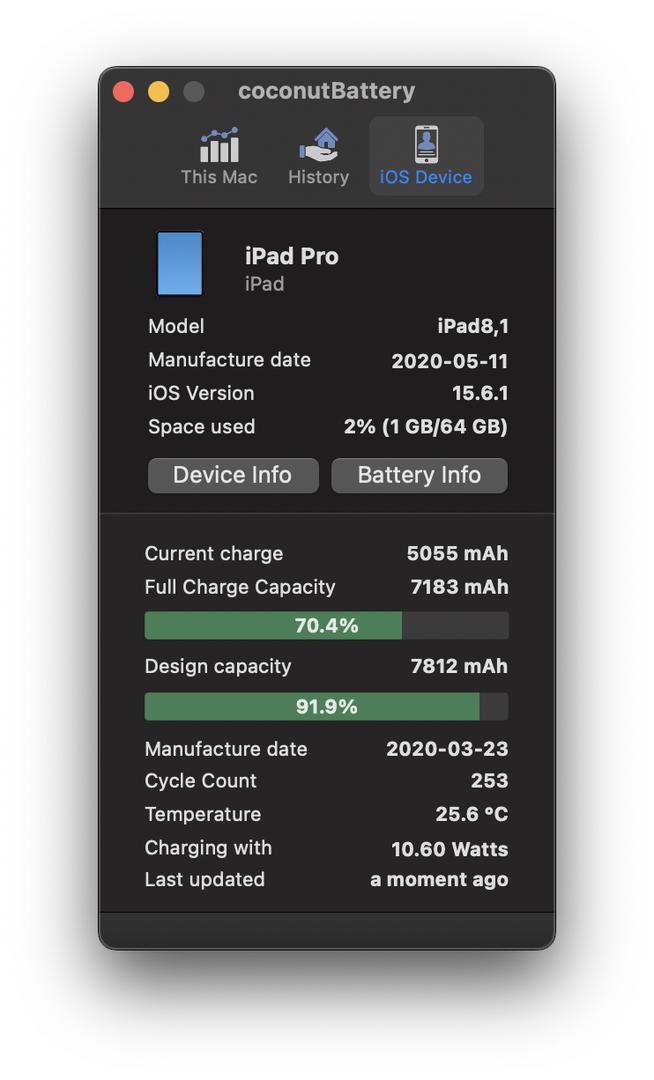Click the blue iPad device thumbnail
The height and width of the screenshot is (1080, 654).
point(180,264)
